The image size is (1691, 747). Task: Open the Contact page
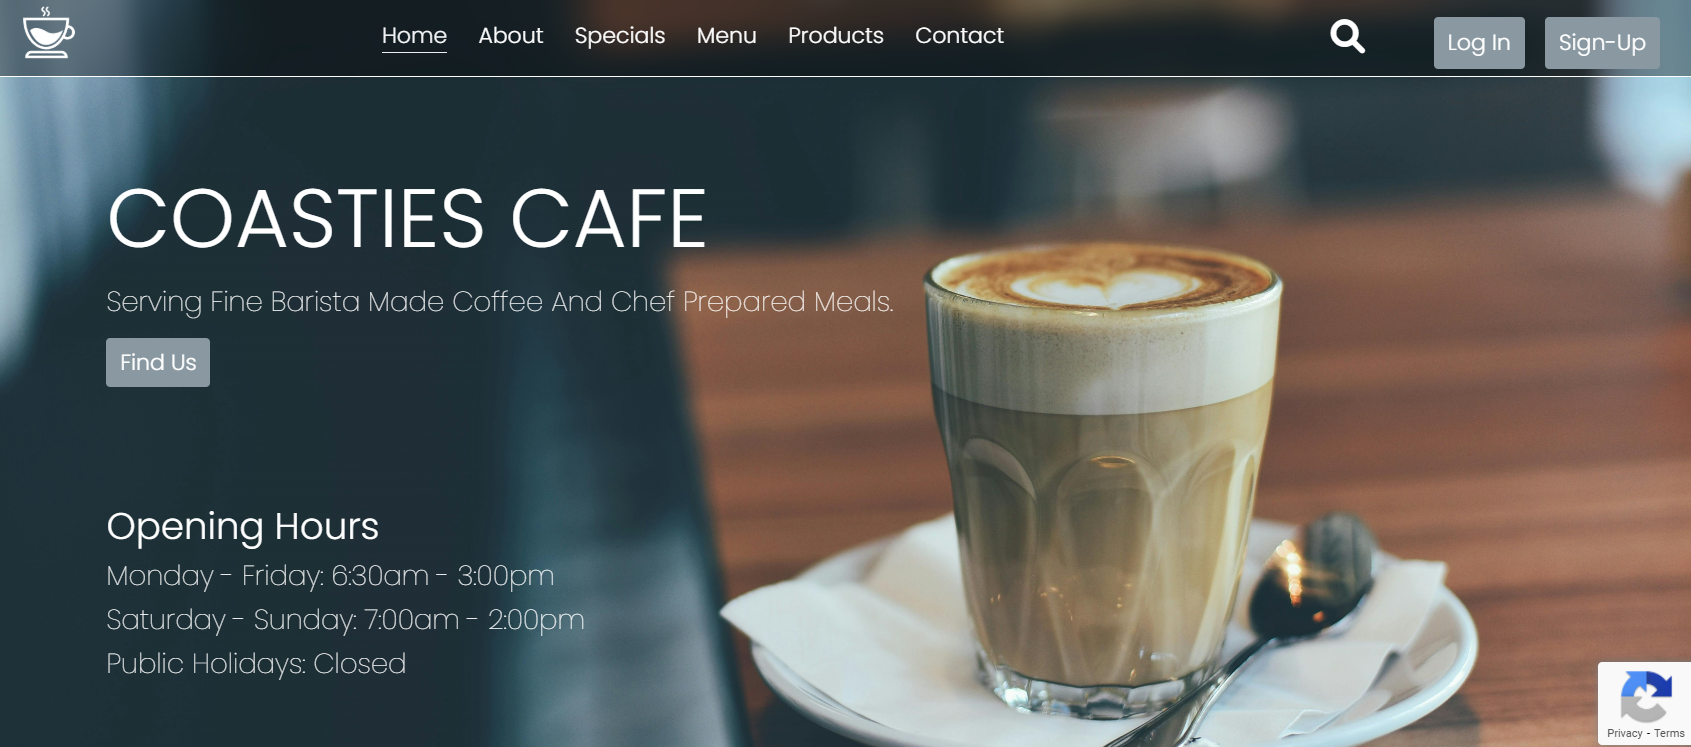(959, 36)
